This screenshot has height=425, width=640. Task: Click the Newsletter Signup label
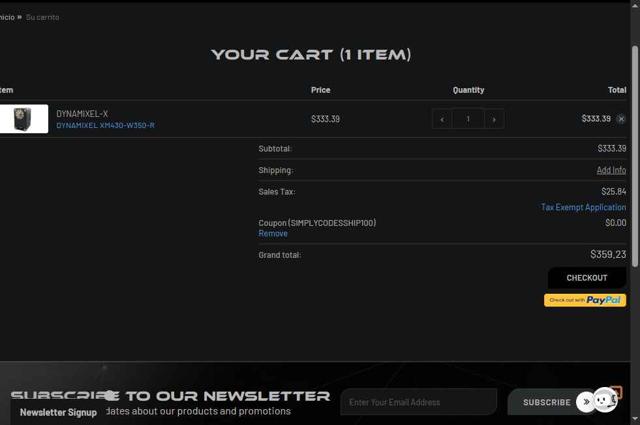coord(58,412)
